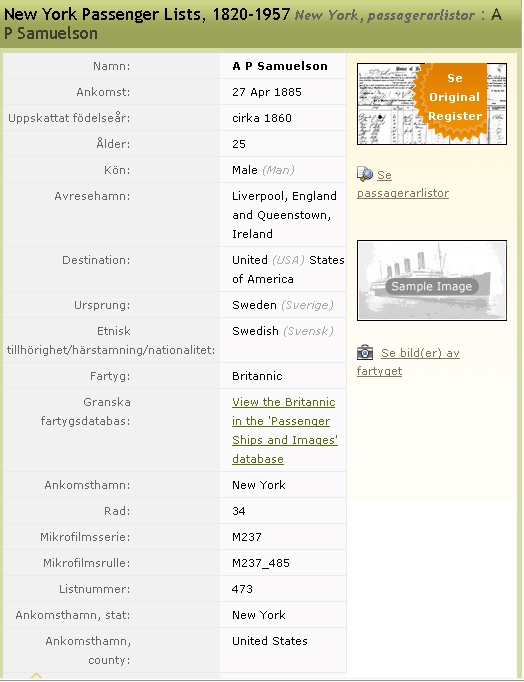Click the Sample Image ship thumbnail
This screenshot has width=524, height=682.
click(x=431, y=280)
